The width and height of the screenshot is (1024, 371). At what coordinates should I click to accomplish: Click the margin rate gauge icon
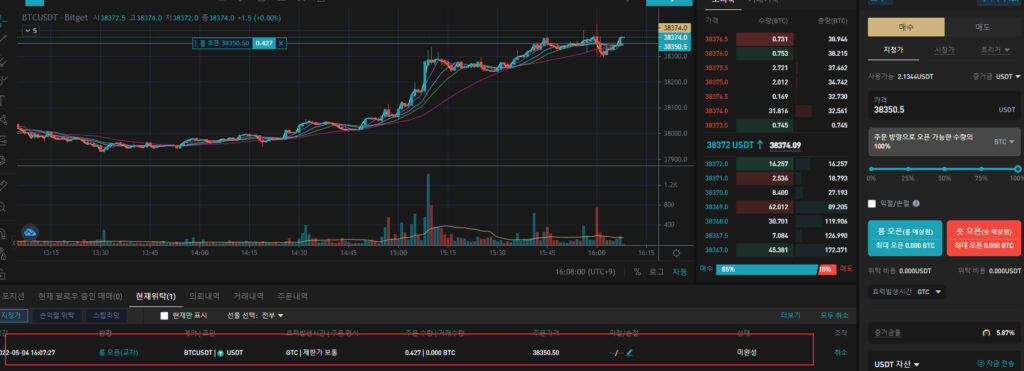986,333
